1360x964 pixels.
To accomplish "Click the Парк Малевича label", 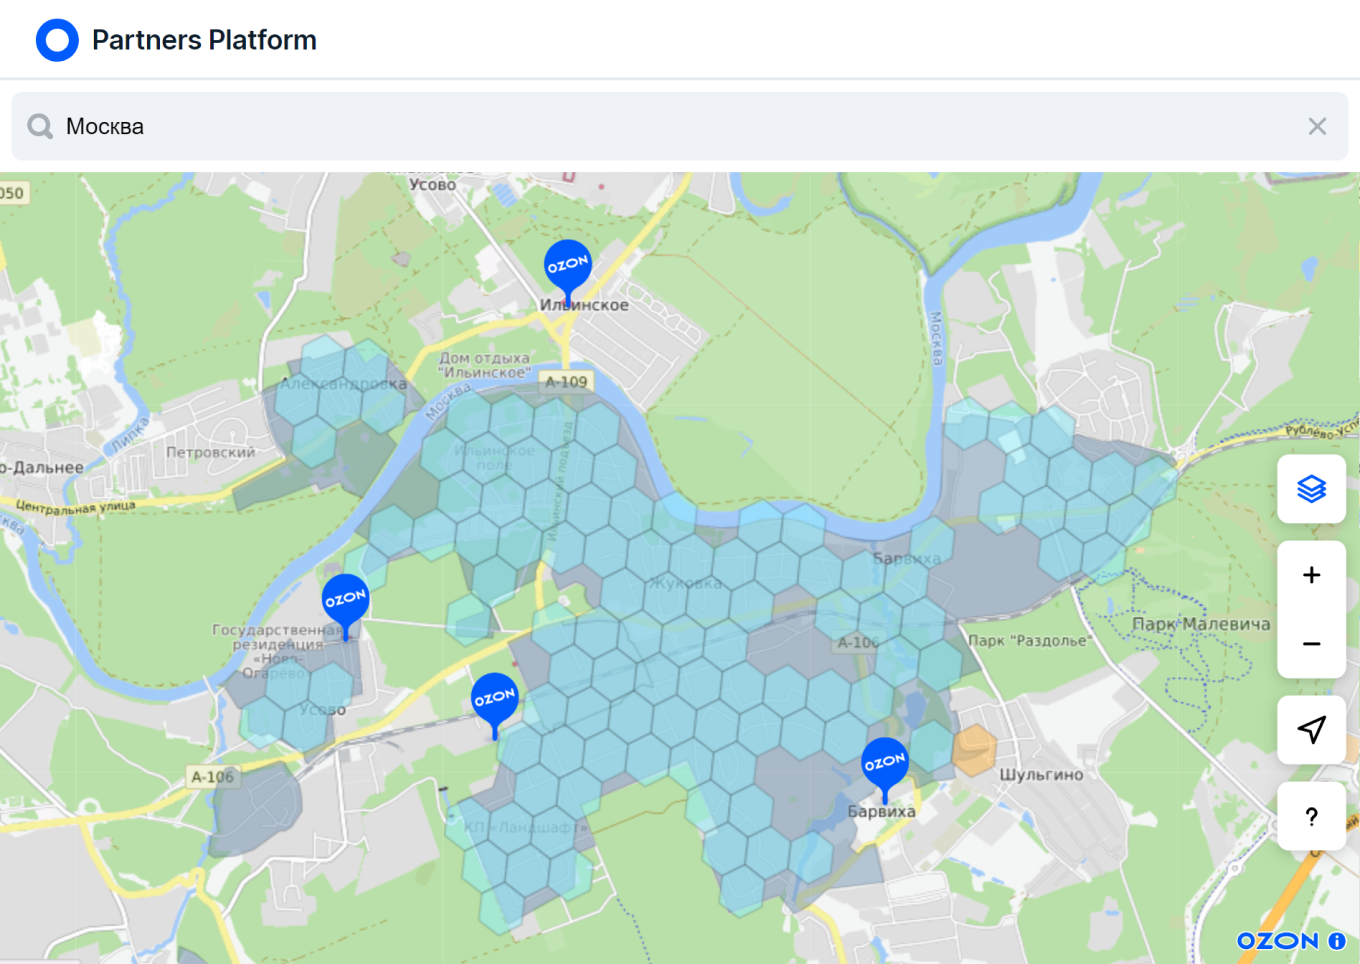I will tap(1201, 624).
